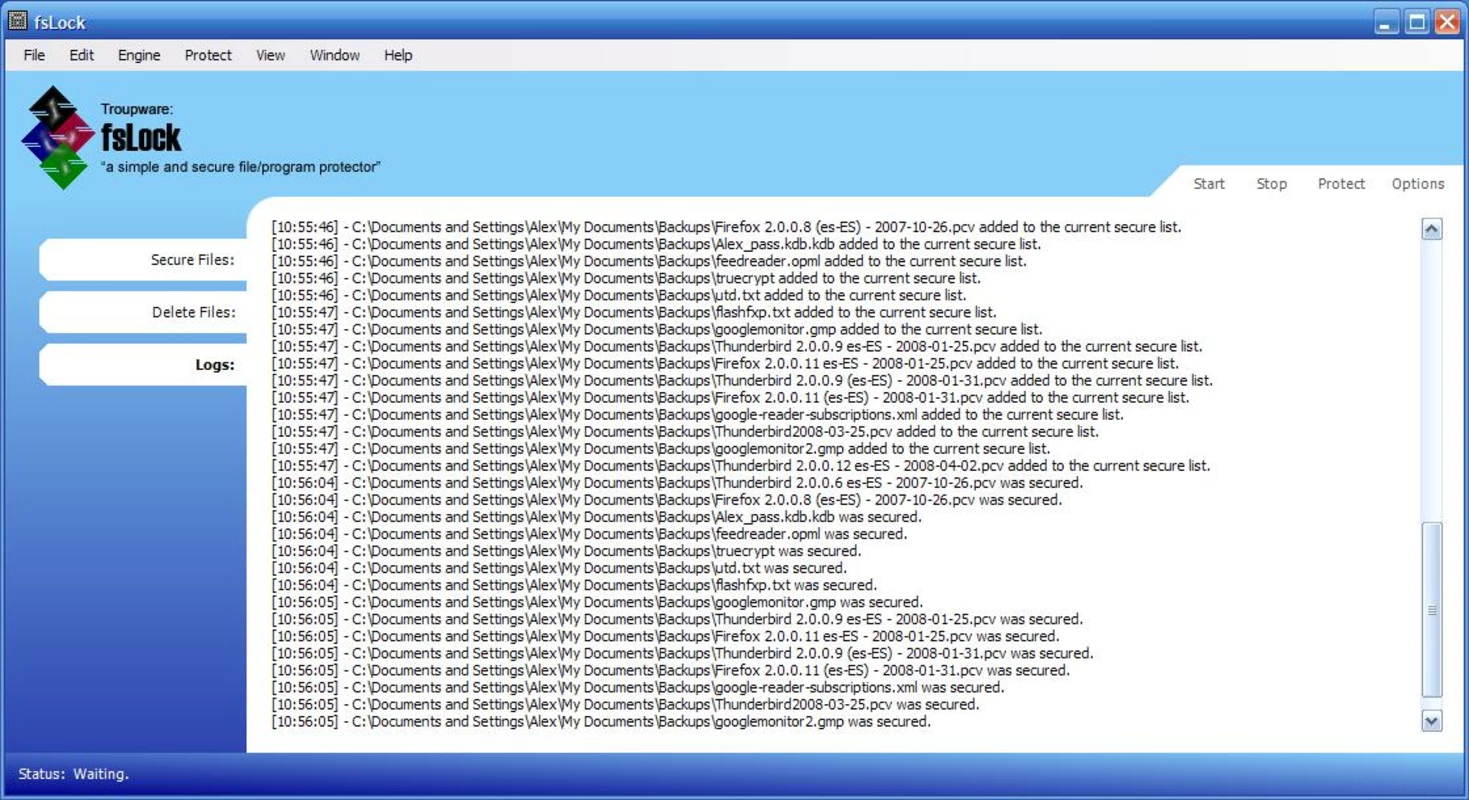The width and height of the screenshot is (1469, 800).
Task: Close the fsLock window
Action: [1447, 22]
